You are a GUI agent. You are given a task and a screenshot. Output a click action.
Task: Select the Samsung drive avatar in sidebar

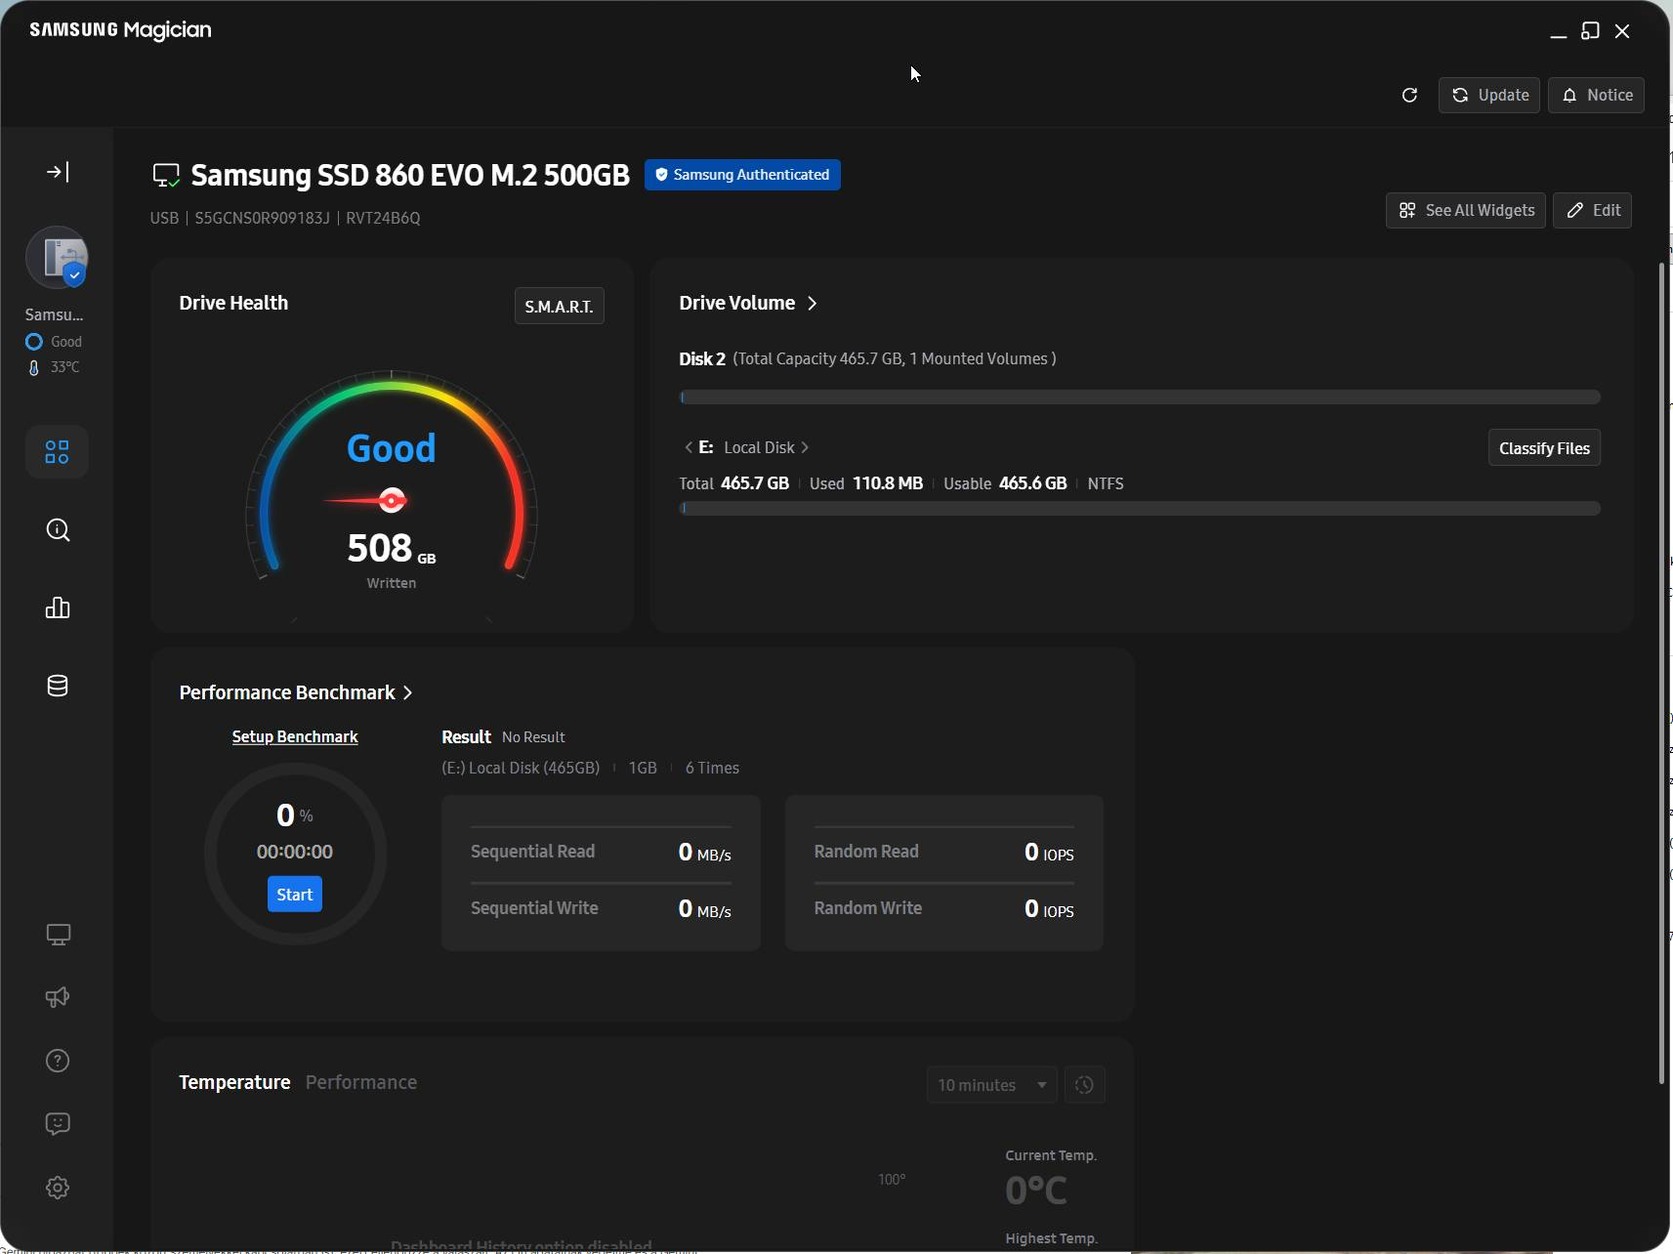coord(57,257)
